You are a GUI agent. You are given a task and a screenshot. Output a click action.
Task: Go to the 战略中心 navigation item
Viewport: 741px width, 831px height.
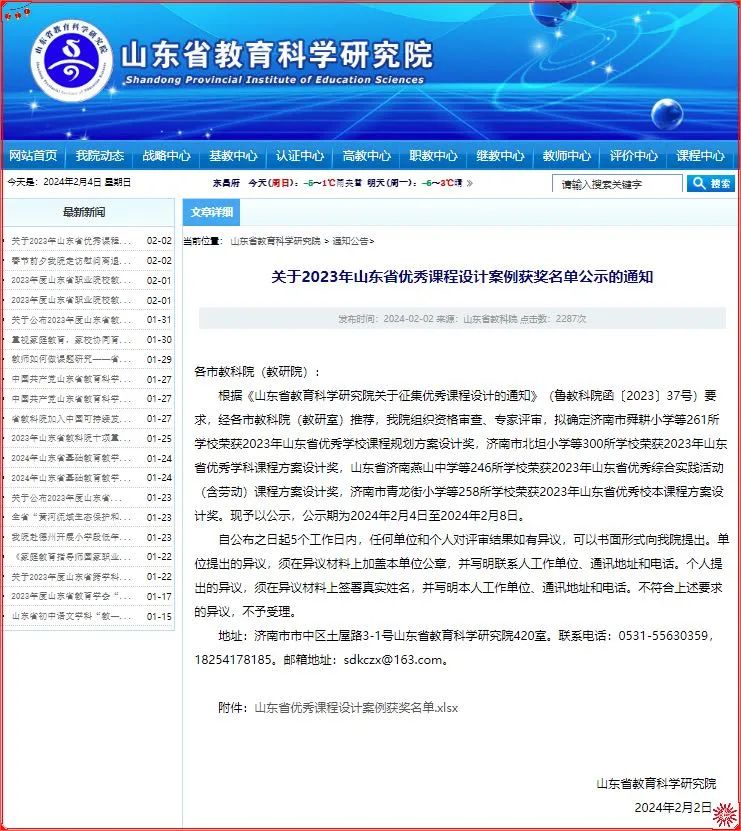tap(166, 155)
